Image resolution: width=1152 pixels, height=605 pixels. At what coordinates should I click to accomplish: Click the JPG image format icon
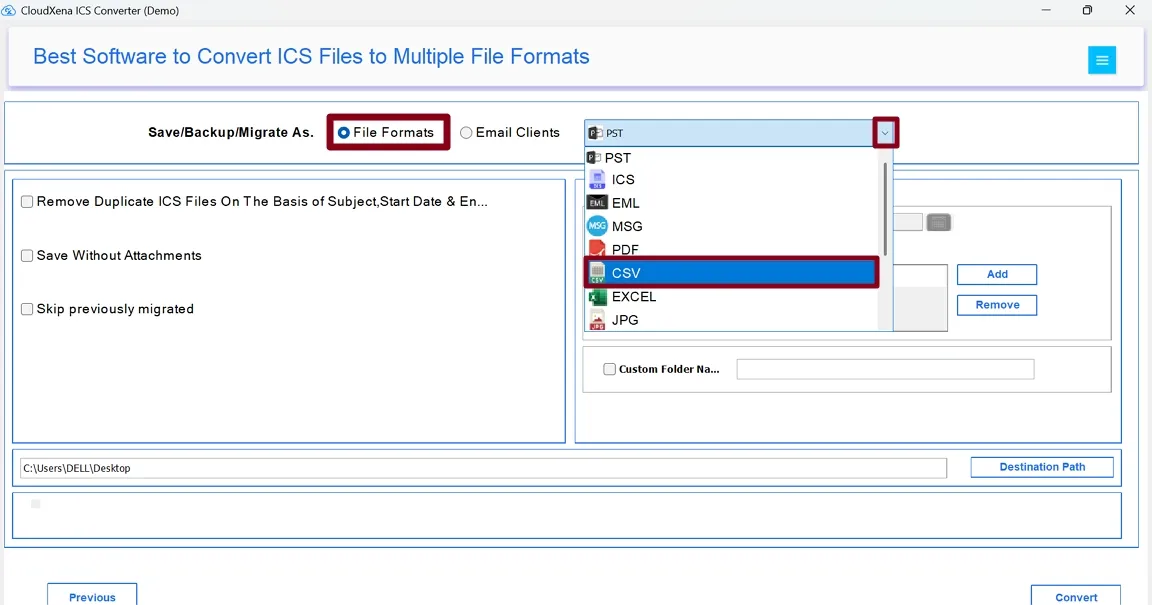[597, 320]
